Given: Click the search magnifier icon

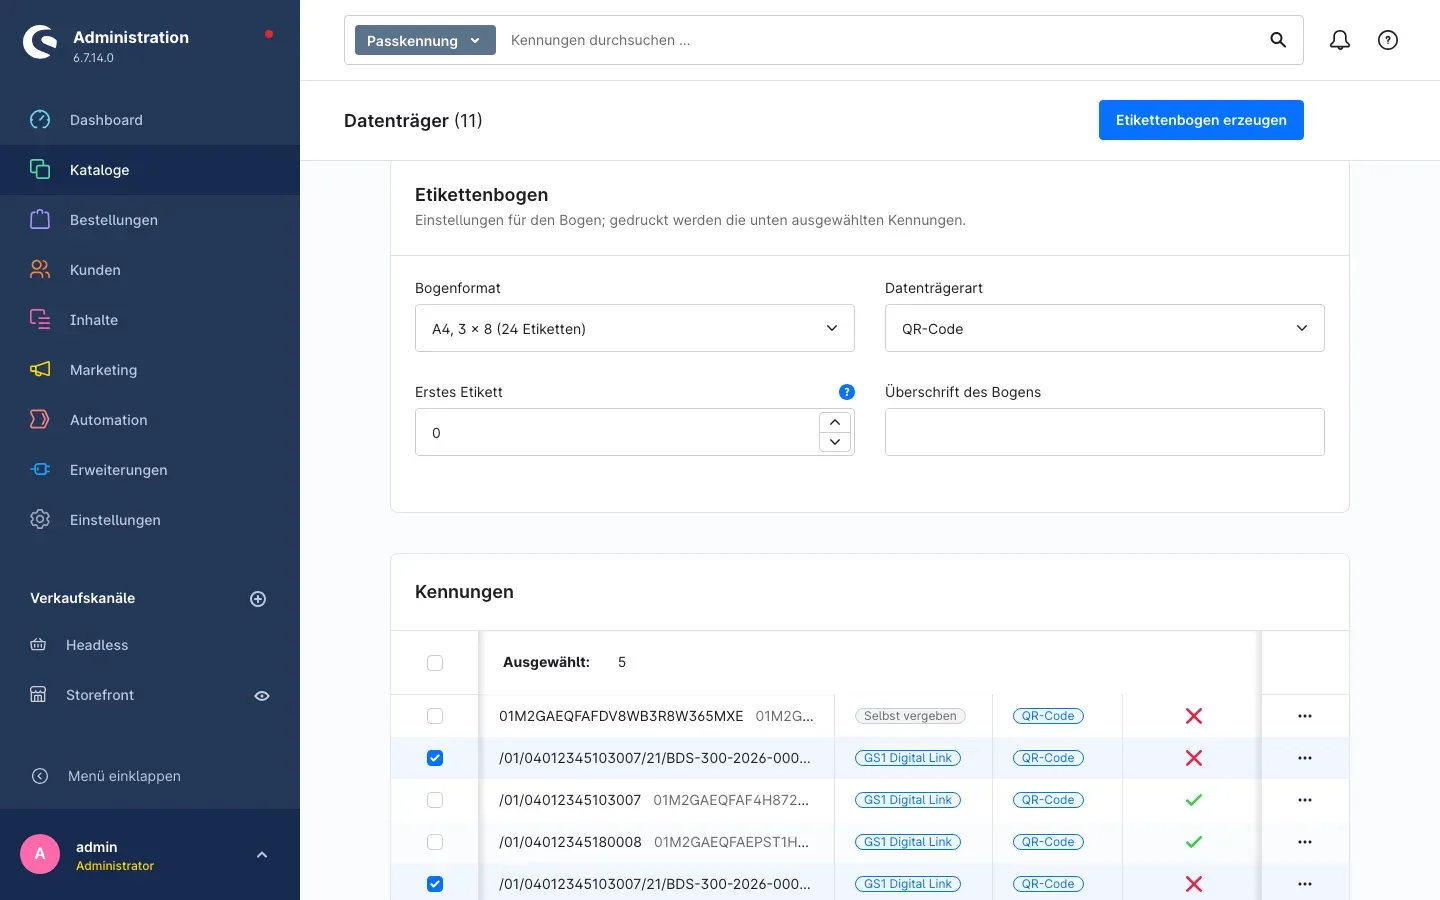Looking at the screenshot, I should (x=1278, y=40).
